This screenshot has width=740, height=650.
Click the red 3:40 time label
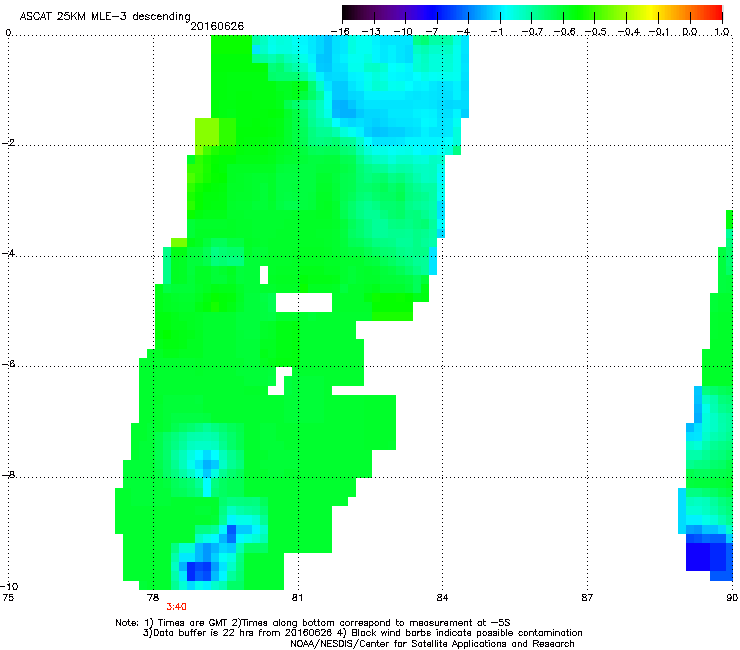tap(177, 607)
